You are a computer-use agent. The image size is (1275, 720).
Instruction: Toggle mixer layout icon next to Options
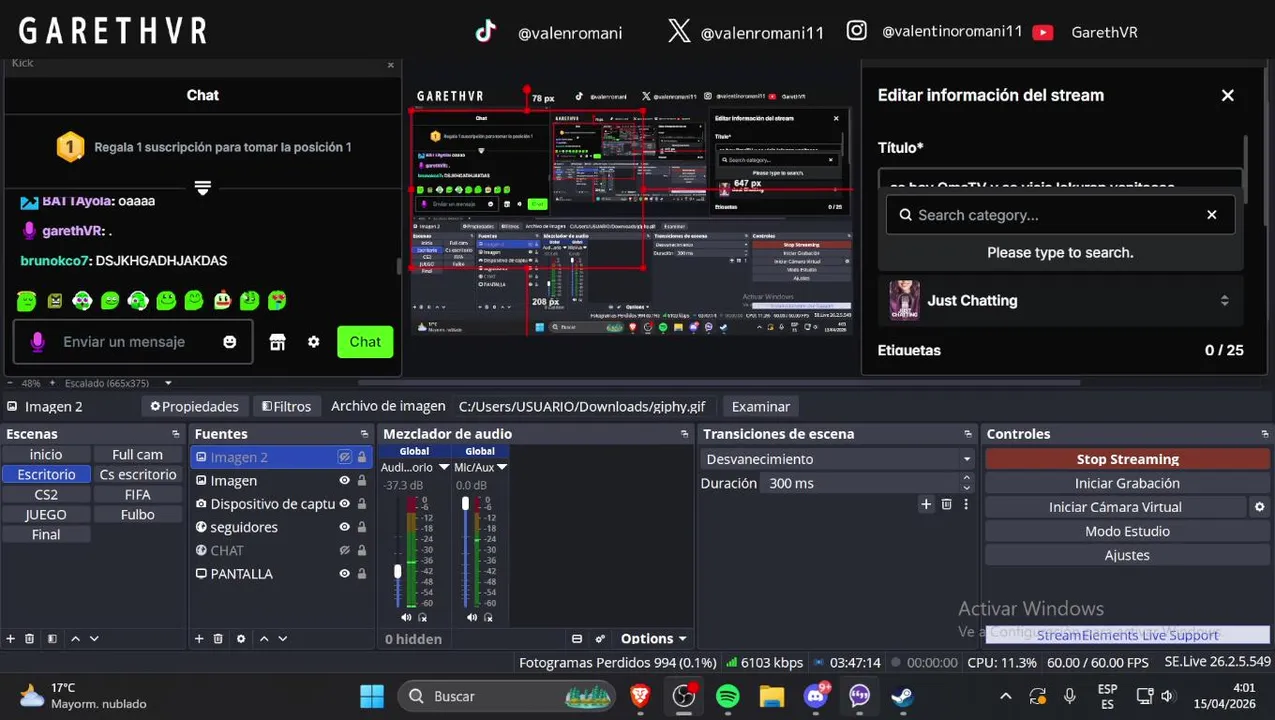[x=577, y=638]
